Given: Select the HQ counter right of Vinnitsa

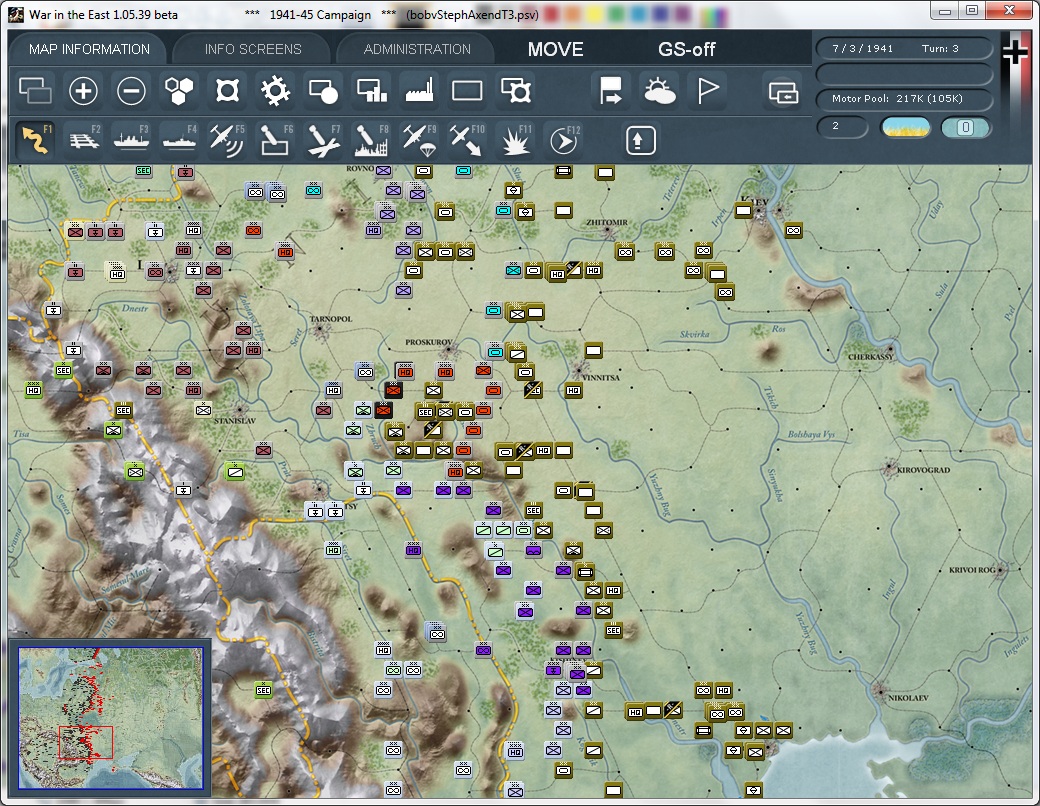Looking at the screenshot, I should [573, 391].
